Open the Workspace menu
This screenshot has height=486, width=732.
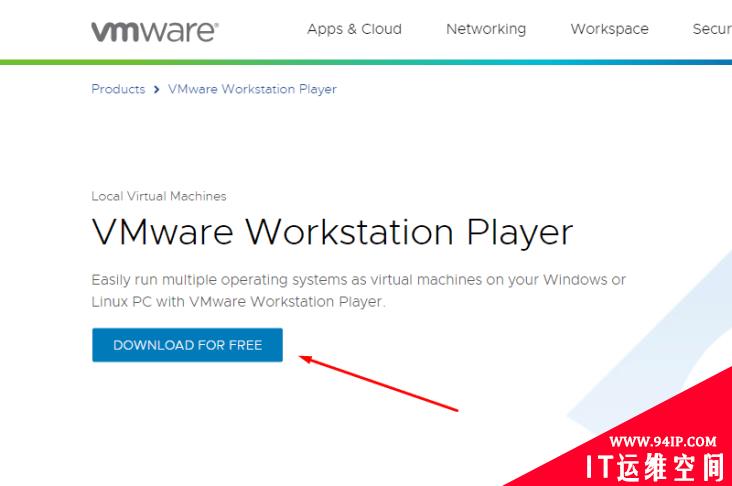pyautogui.click(x=609, y=29)
